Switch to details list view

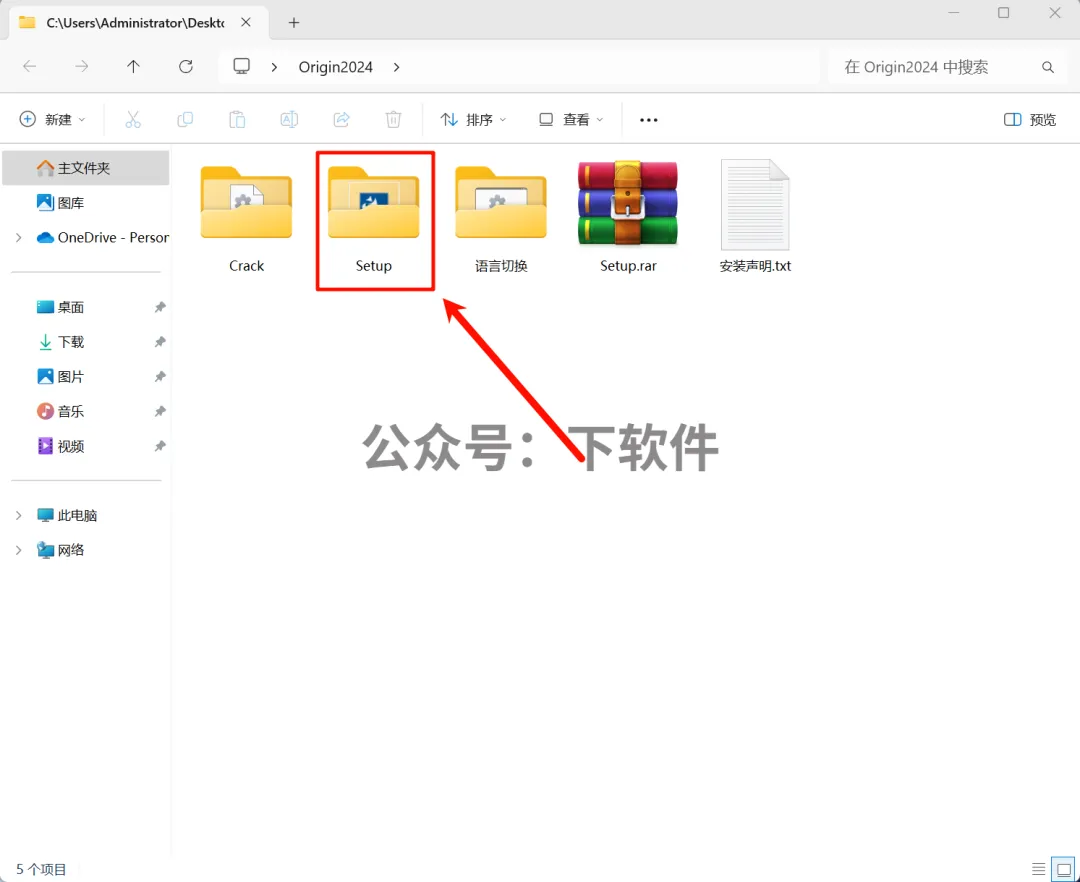pos(1039,869)
